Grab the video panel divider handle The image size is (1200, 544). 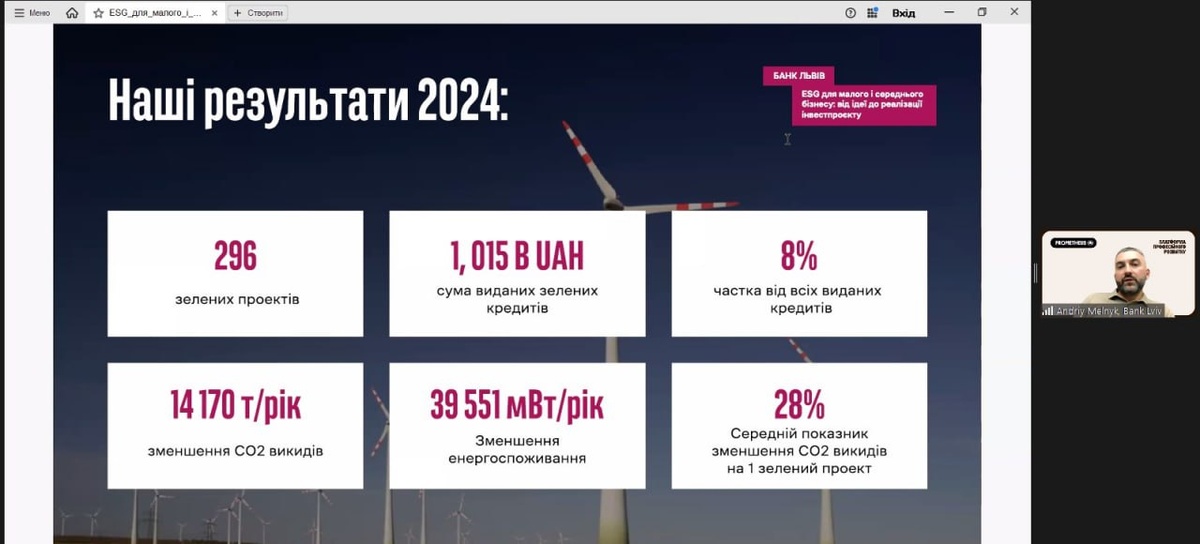(1035, 273)
